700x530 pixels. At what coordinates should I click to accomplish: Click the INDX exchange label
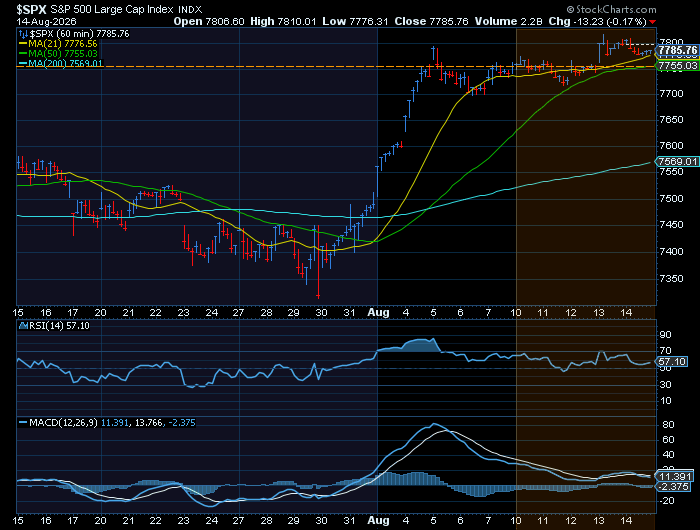pyautogui.click(x=190, y=9)
